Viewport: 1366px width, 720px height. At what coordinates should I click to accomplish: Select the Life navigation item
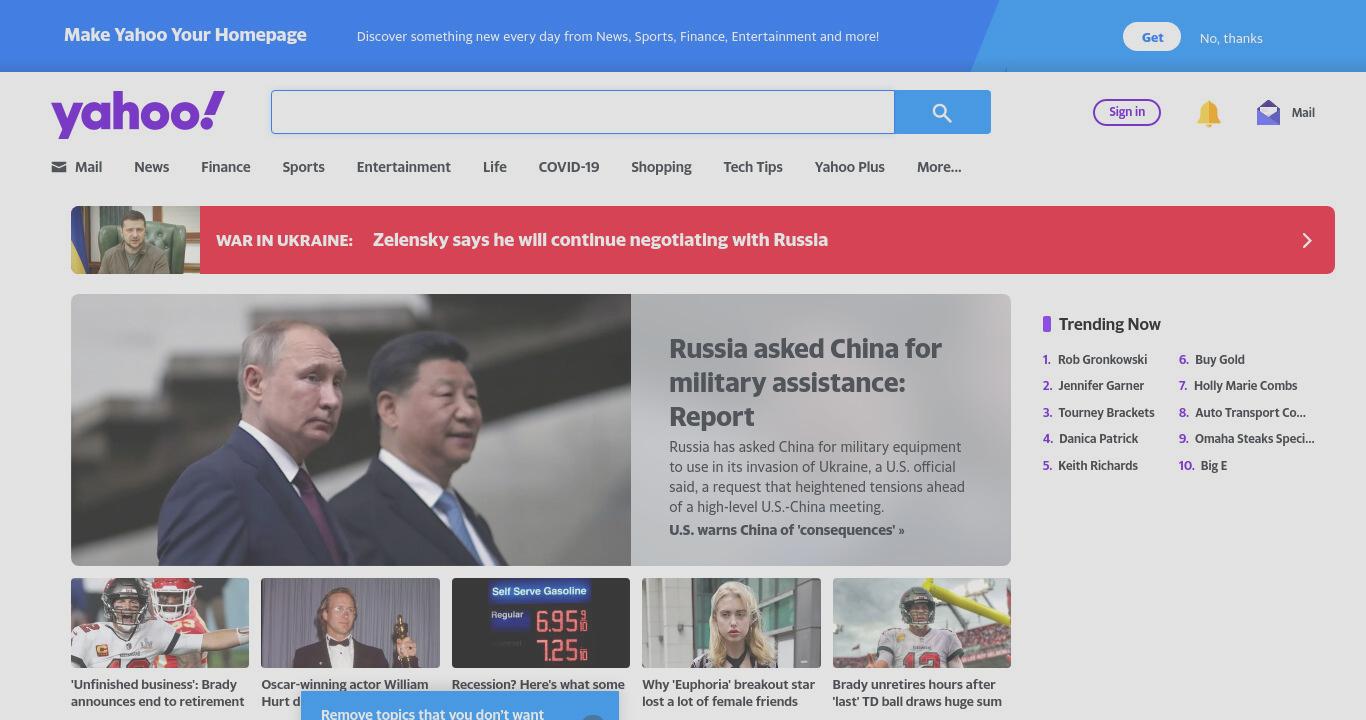tap(495, 167)
